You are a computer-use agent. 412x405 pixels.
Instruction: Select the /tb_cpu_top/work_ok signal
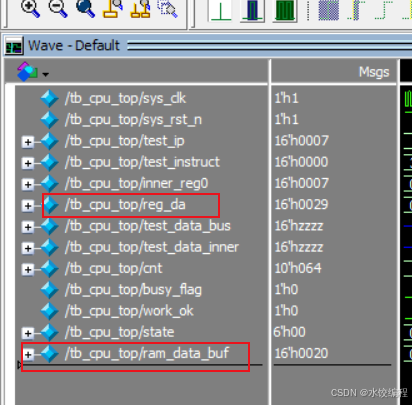click(x=129, y=311)
